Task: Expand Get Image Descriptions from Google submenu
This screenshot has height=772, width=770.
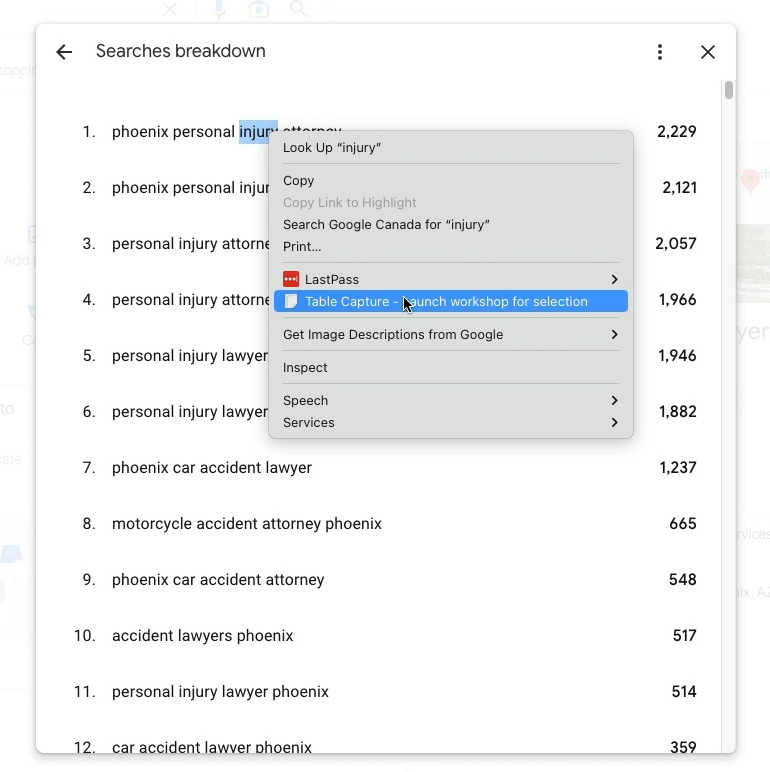Action: [x=614, y=335]
